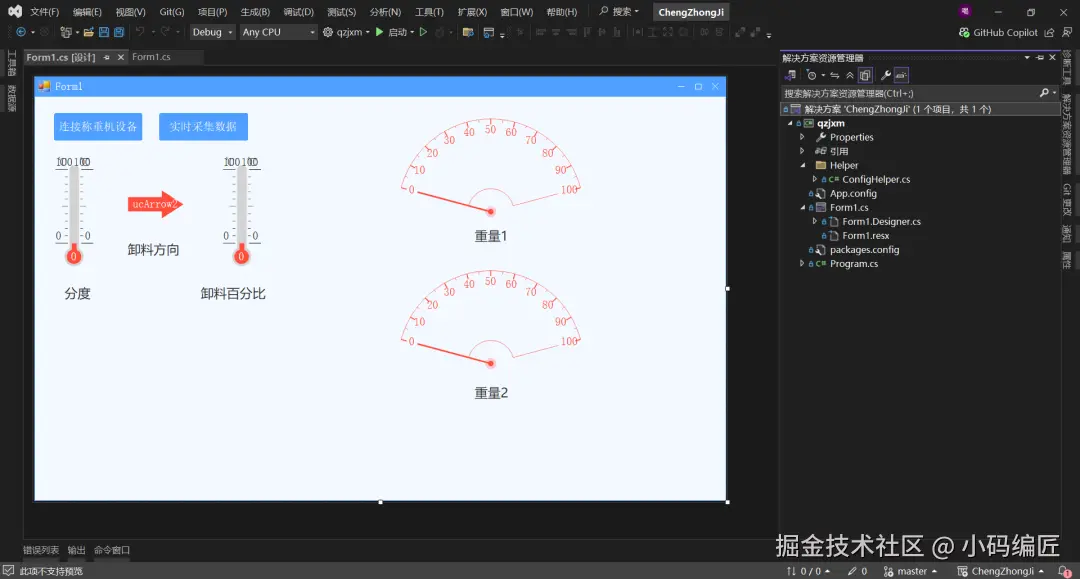Image resolution: width=1080 pixels, height=579 pixels.
Task: Click the pin icon on Form1.cs design tab
Action: (107, 57)
